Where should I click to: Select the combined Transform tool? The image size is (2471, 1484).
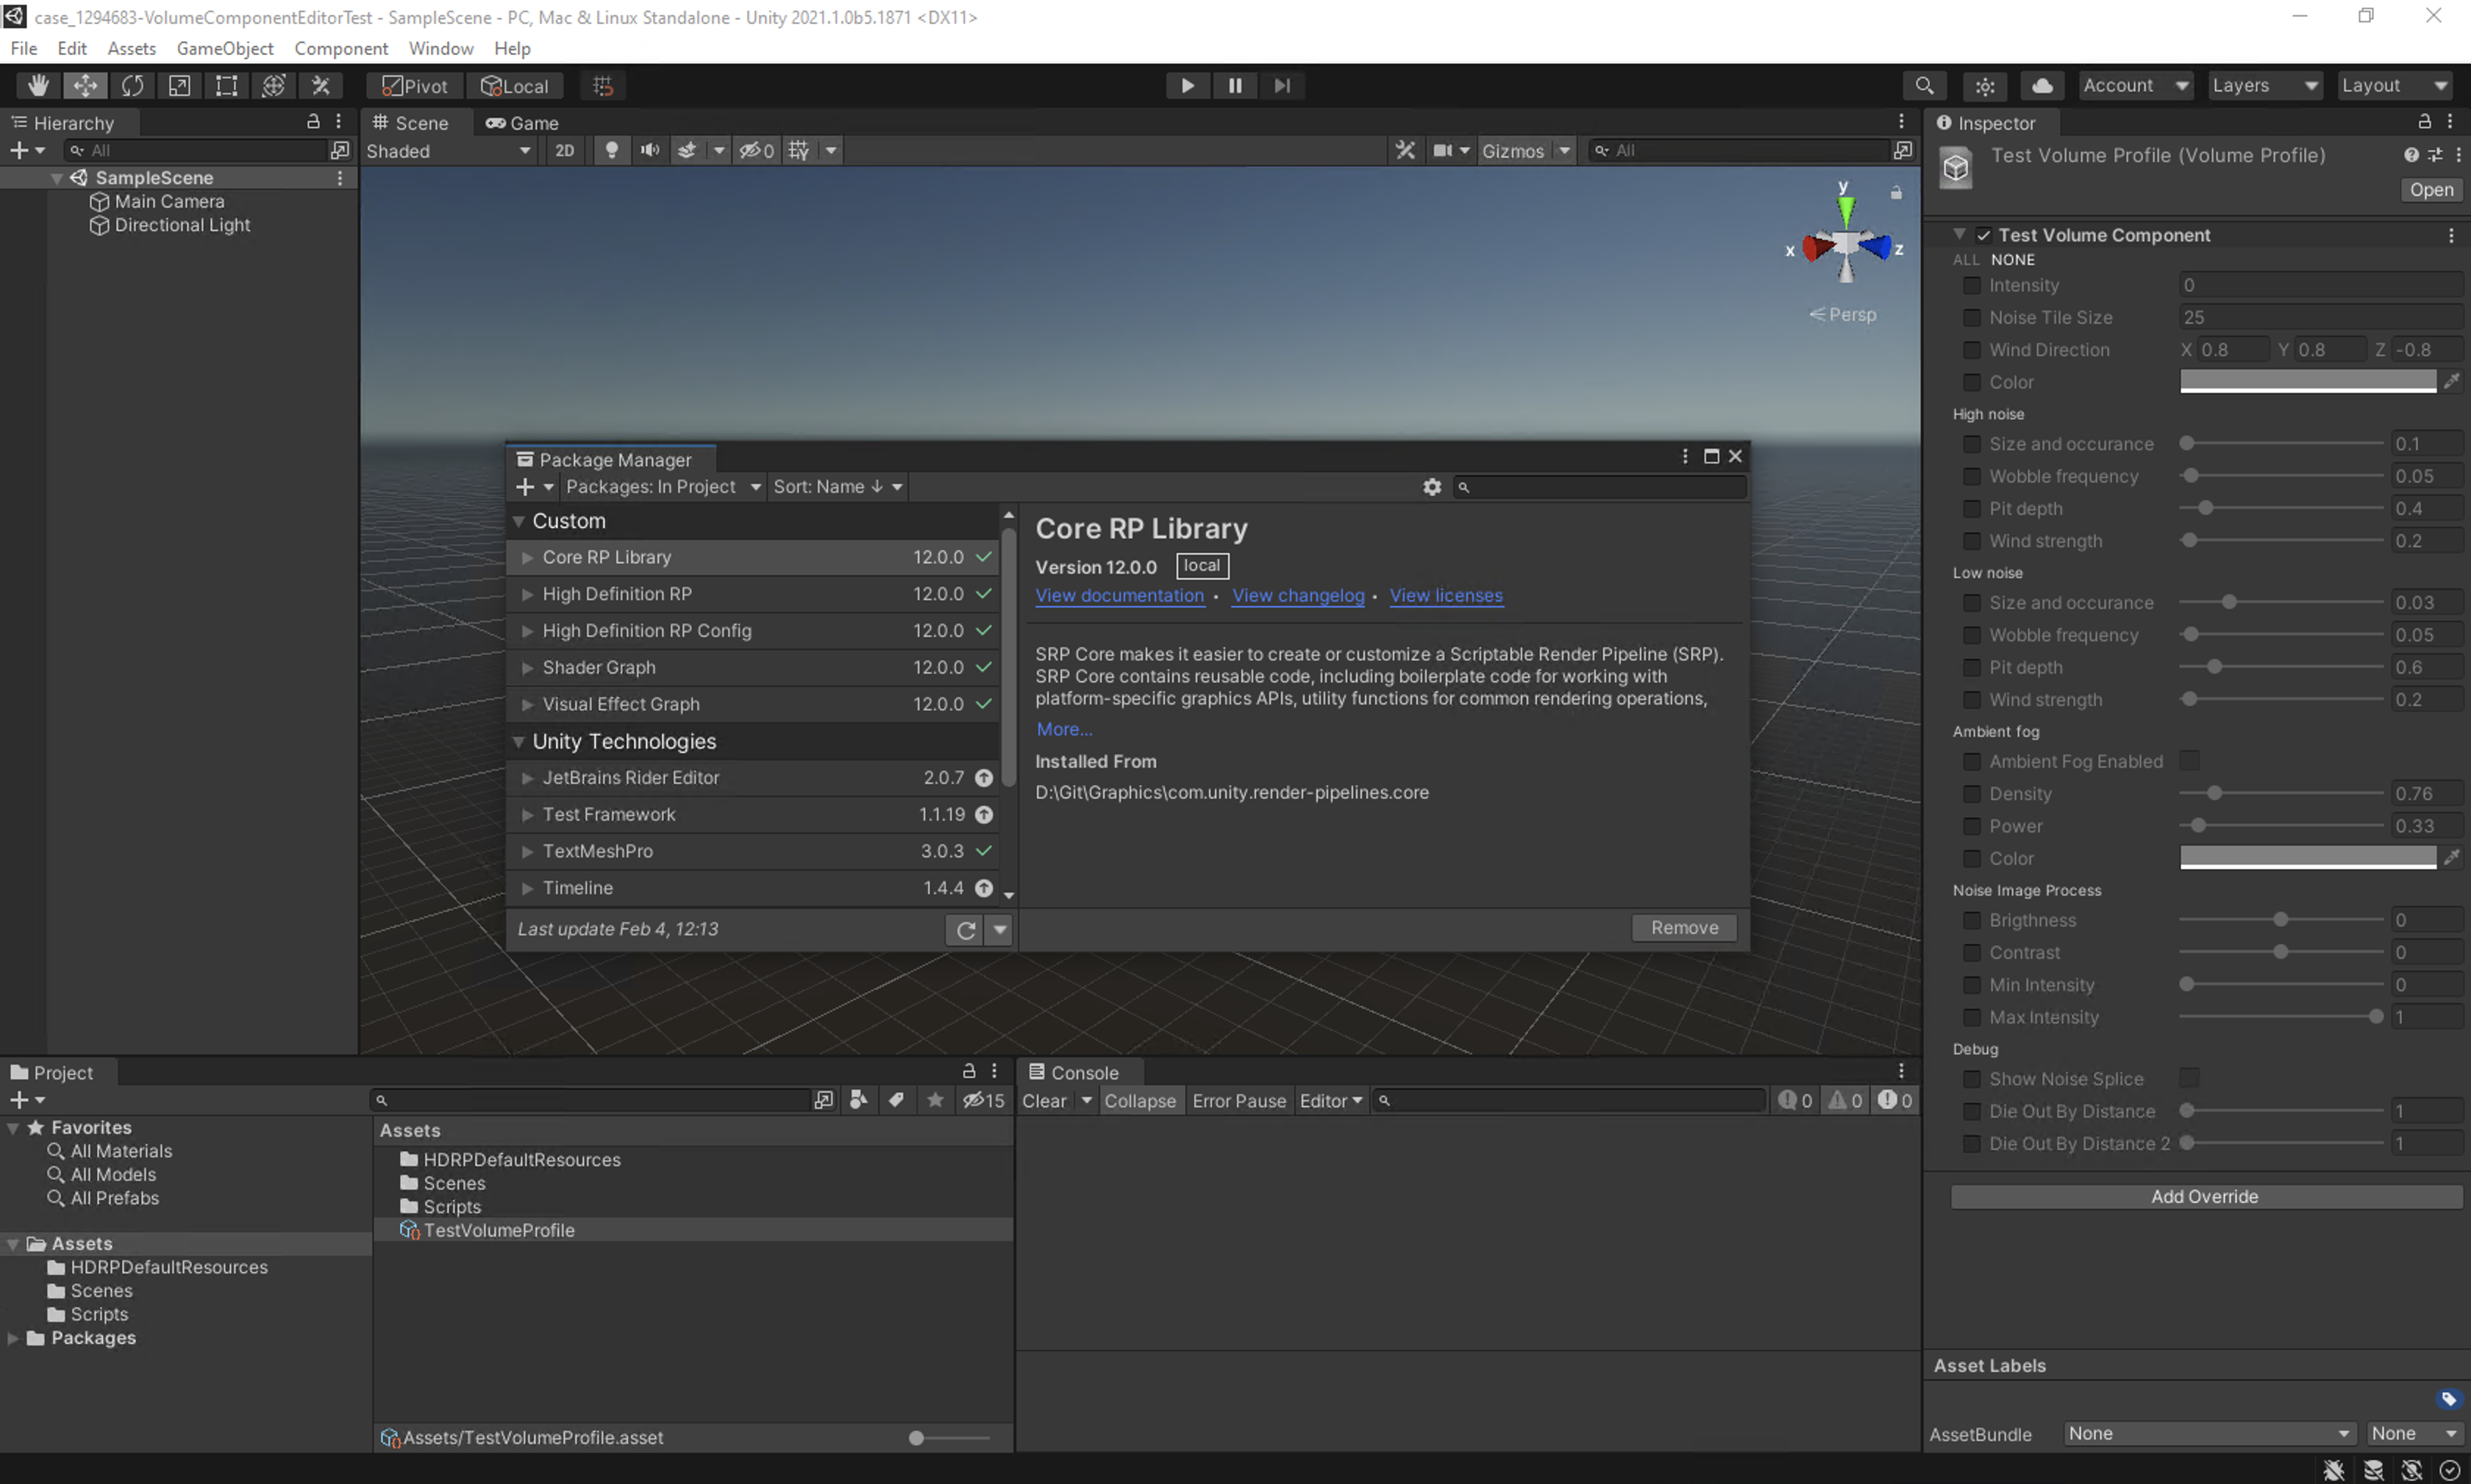point(274,86)
